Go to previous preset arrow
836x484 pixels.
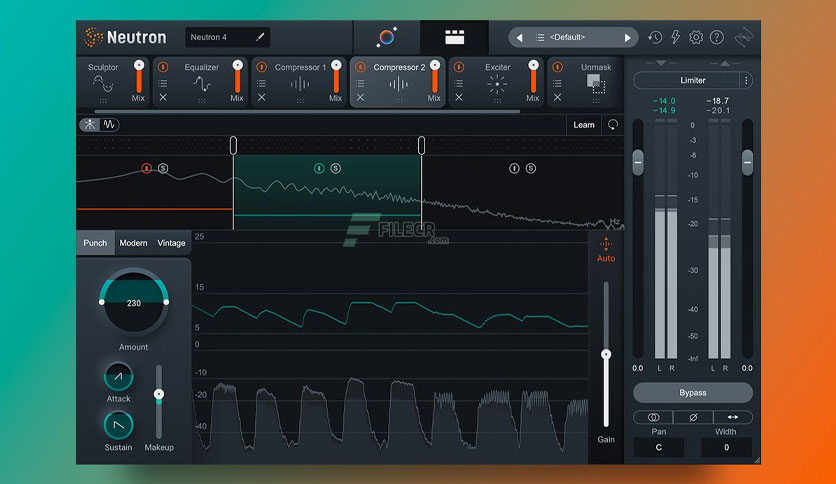point(519,37)
